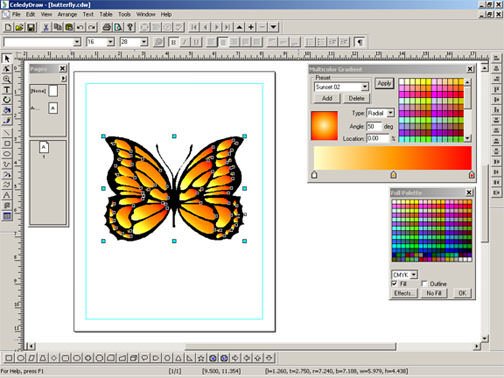Select the Rectangle tool in left toolbox
The height and width of the screenshot is (378, 504).
click(7, 143)
